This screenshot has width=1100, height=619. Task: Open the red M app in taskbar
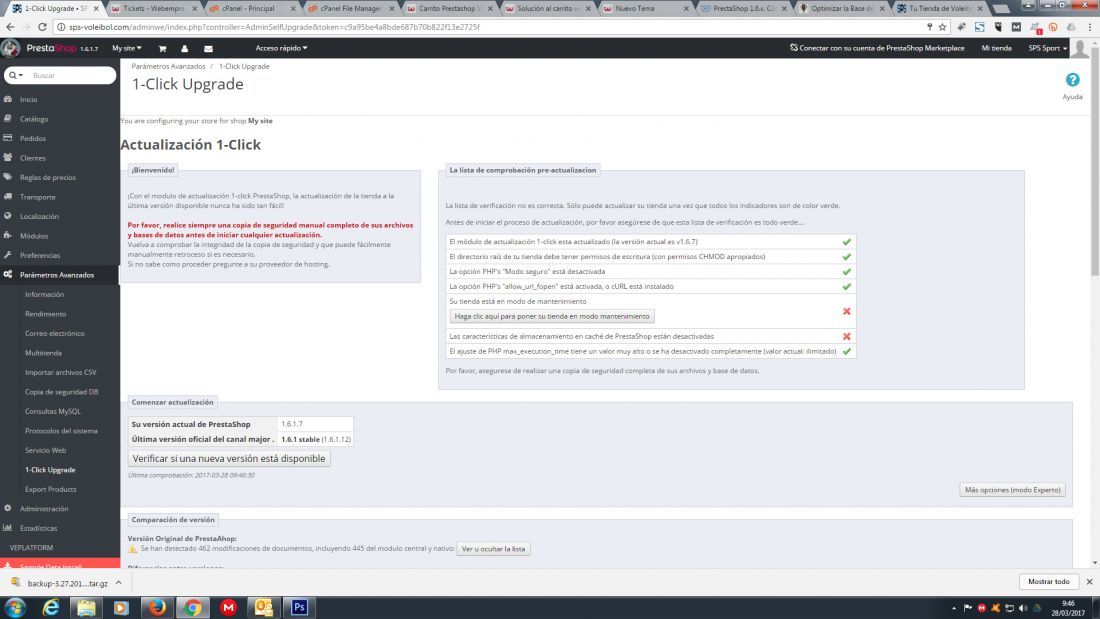click(228, 607)
